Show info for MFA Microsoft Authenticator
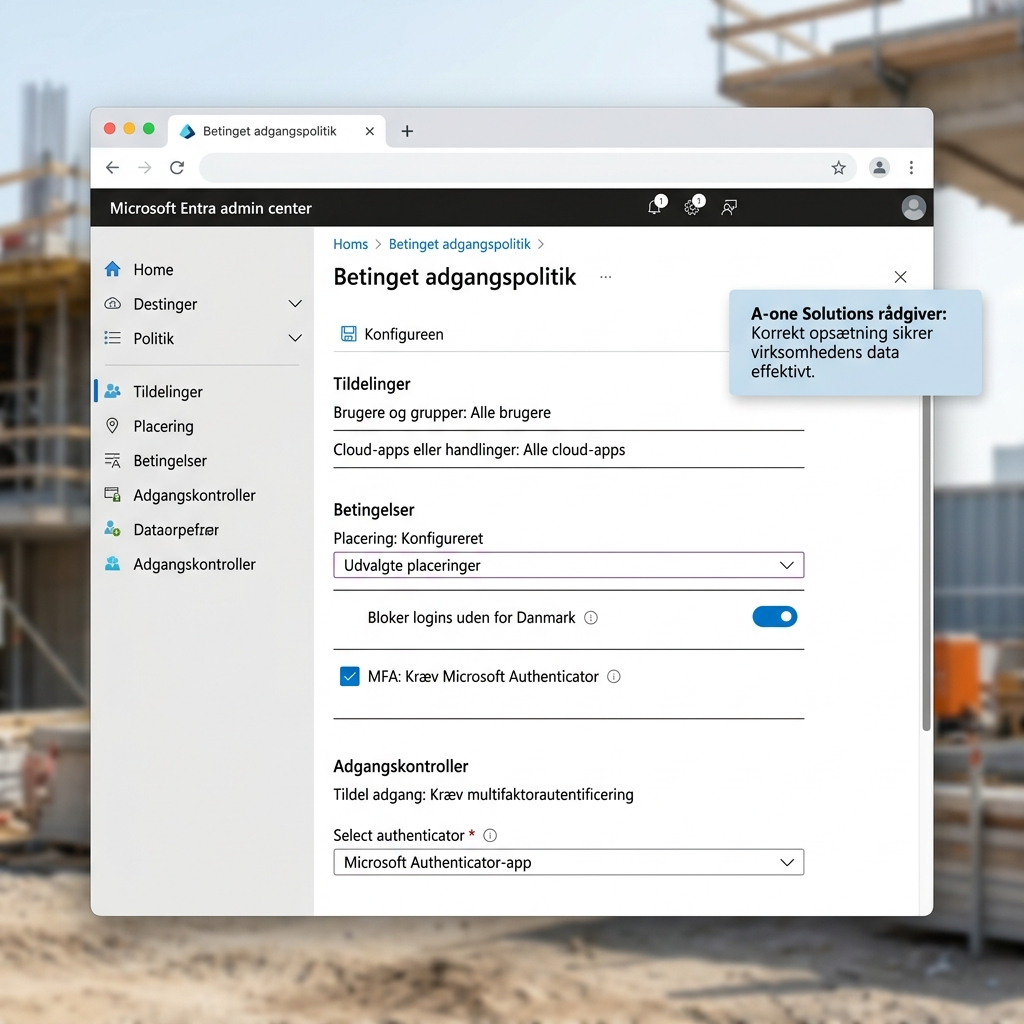The width and height of the screenshot is (1024, 1024). coord(614,677)
